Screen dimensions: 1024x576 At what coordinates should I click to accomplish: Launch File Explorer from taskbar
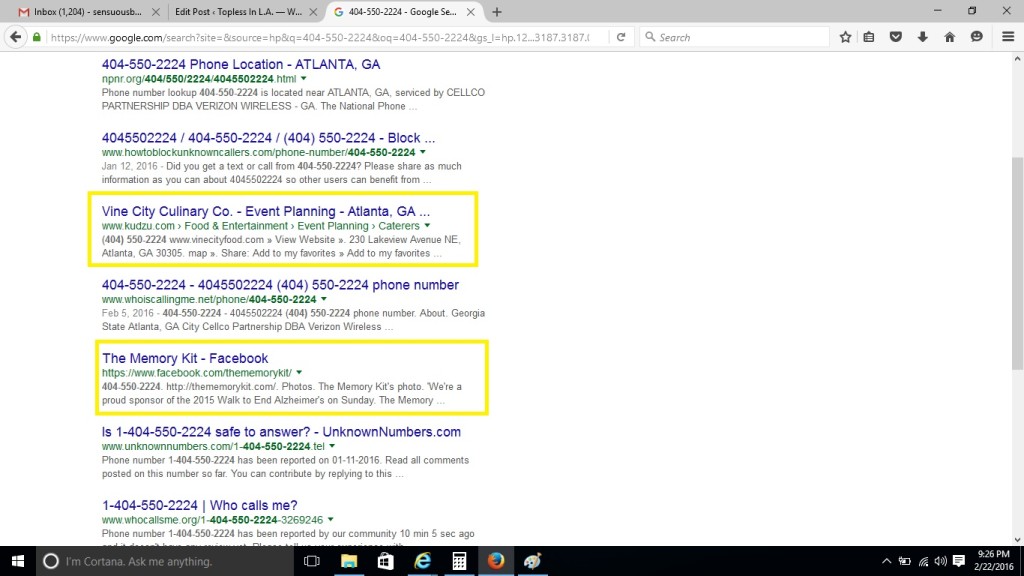point(349,561)
